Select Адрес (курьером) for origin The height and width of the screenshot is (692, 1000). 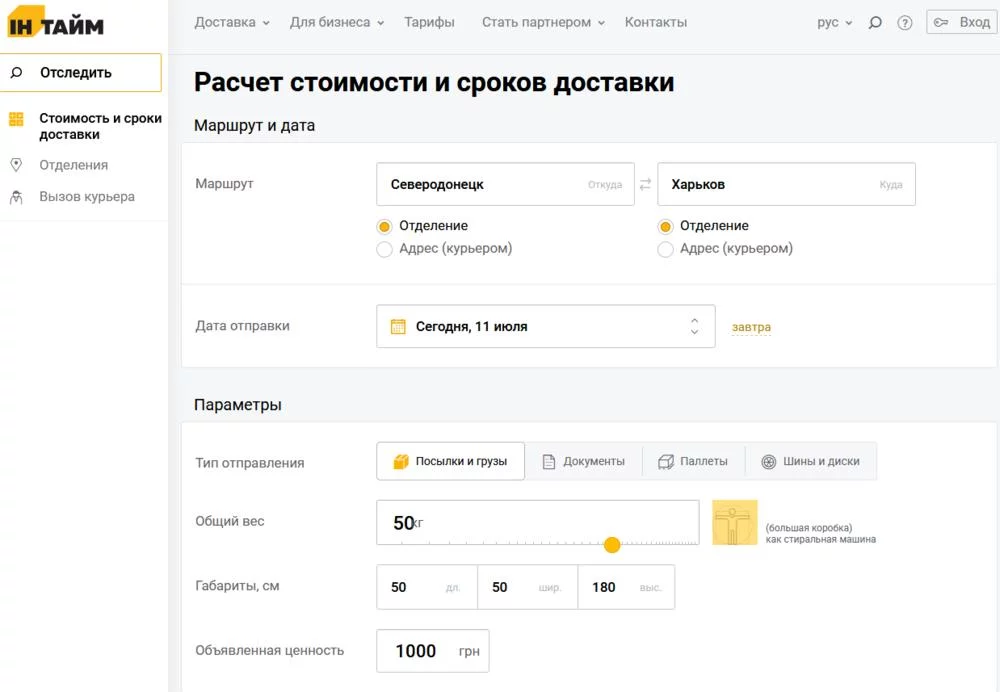384,249
